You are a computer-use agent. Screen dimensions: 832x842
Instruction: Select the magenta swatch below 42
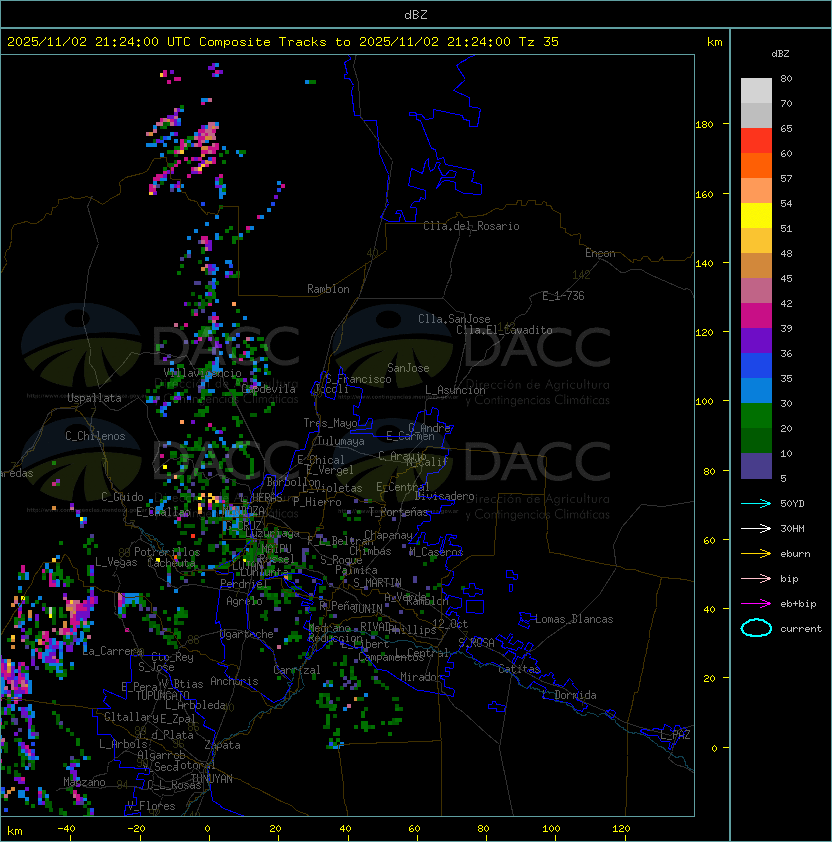point(756,316)
